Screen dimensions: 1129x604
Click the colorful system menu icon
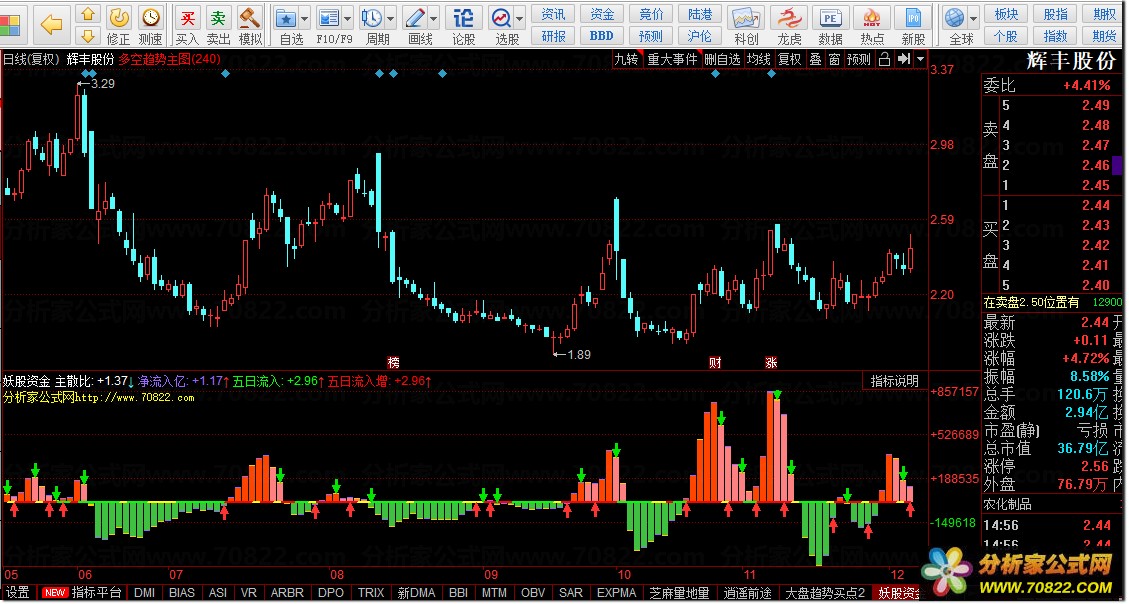click(10, 27)
